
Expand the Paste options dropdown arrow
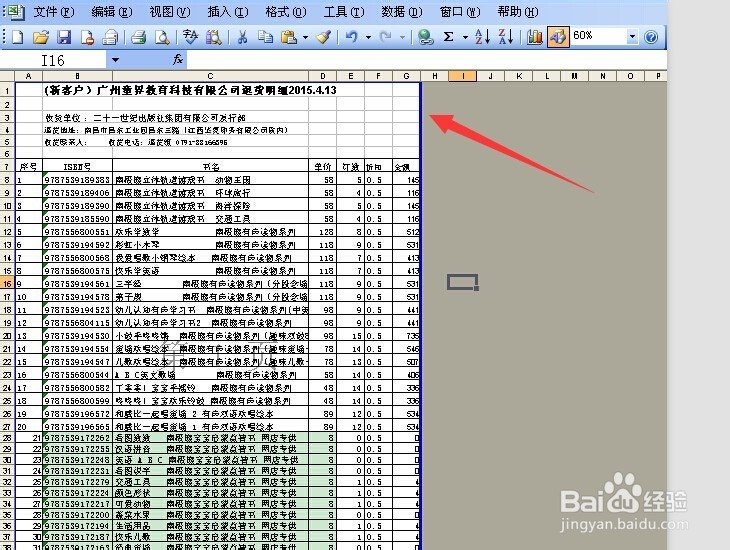click(305, 37)
